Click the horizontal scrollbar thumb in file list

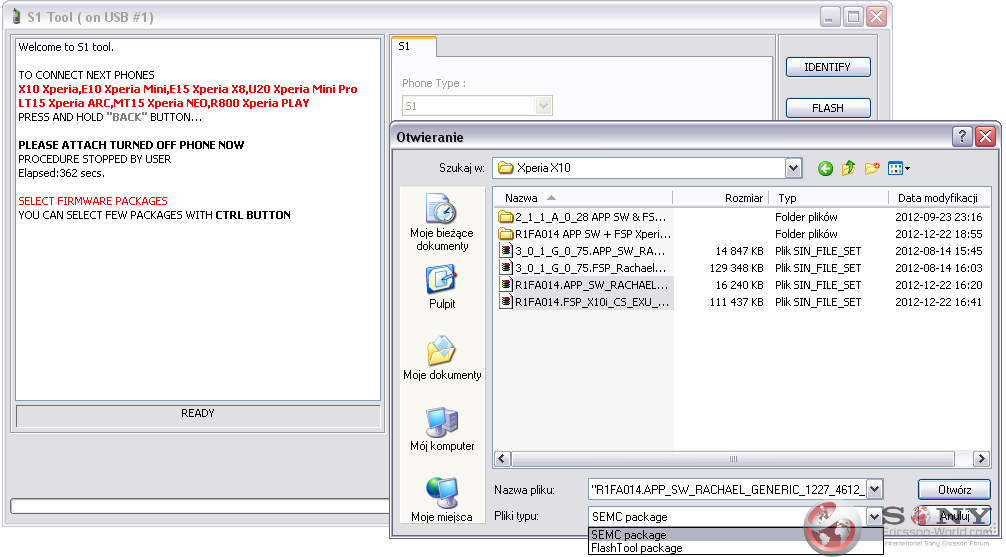coord(733,459)
